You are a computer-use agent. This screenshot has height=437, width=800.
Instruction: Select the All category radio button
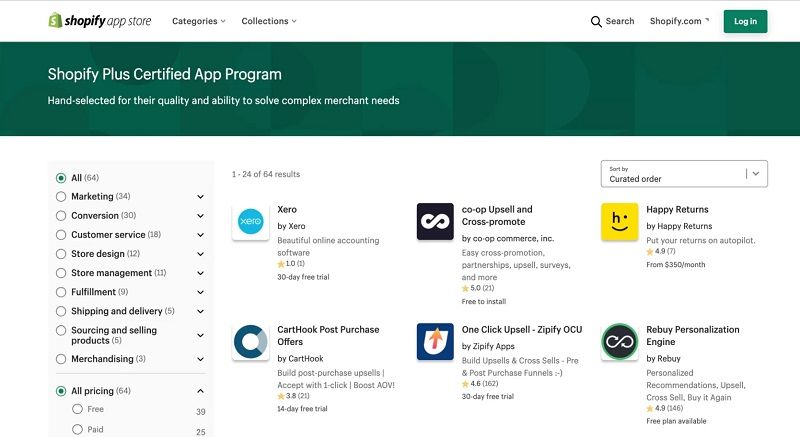coord(61,178)
